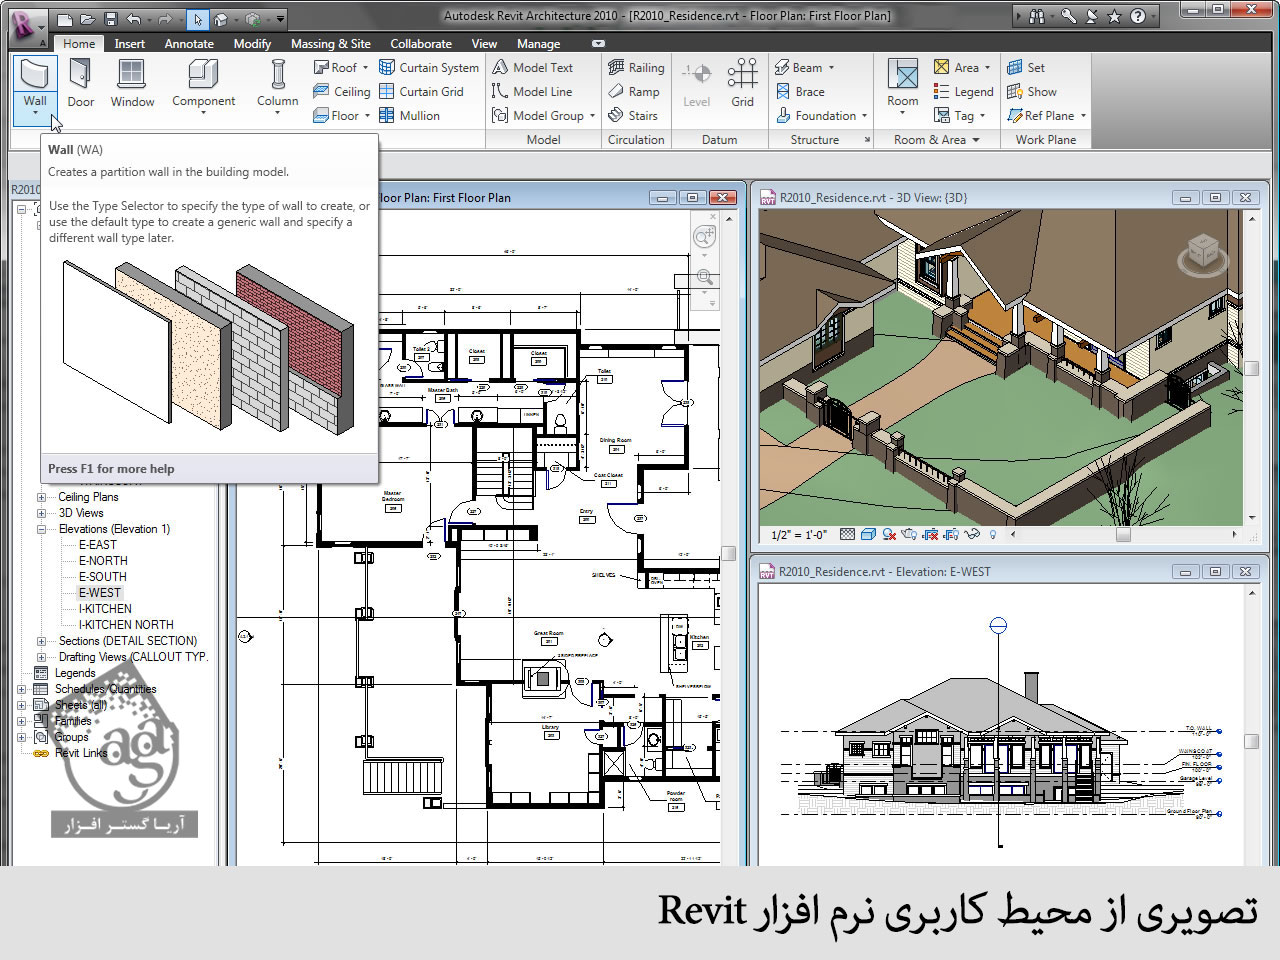Open the Model Group dropdown
This screenshot has width=1280, height=960.
(592, 115)
